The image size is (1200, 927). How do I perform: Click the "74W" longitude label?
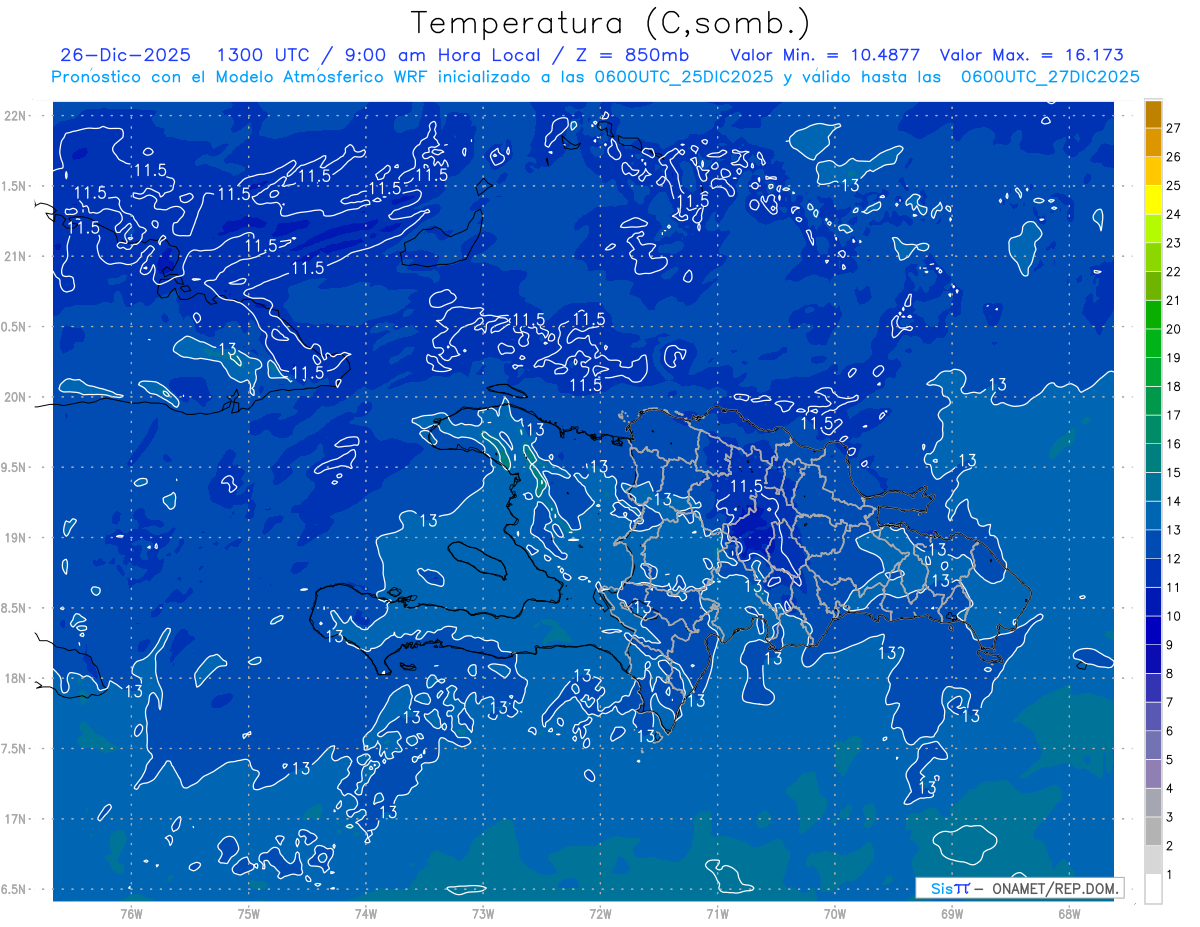pos(366,914)
